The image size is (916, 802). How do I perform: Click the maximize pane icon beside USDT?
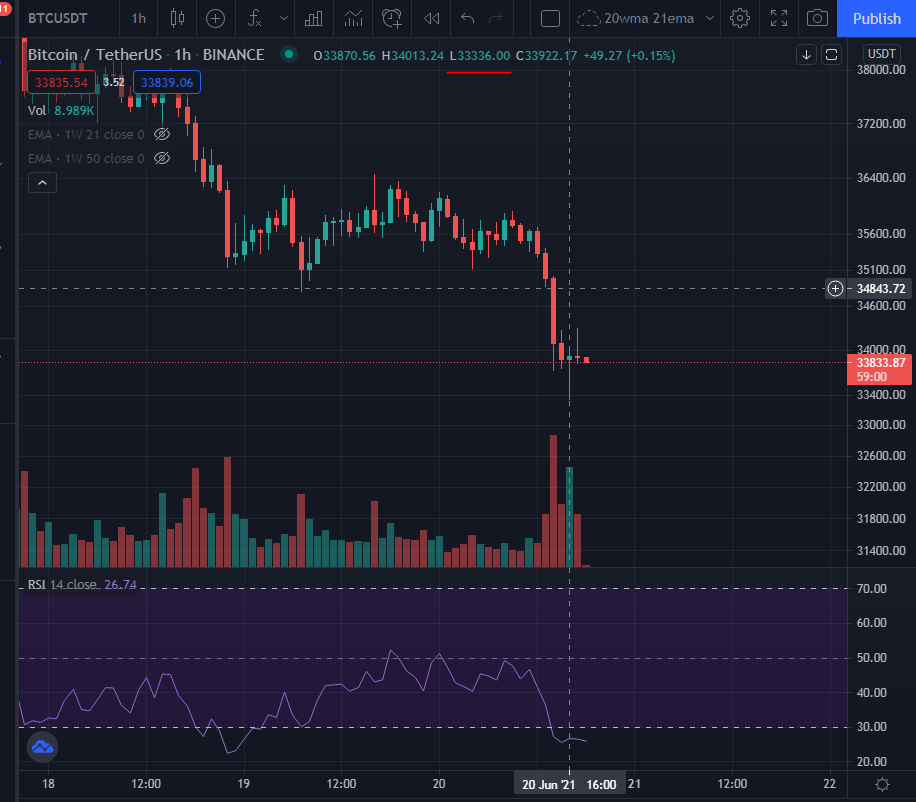coord(831,55)
